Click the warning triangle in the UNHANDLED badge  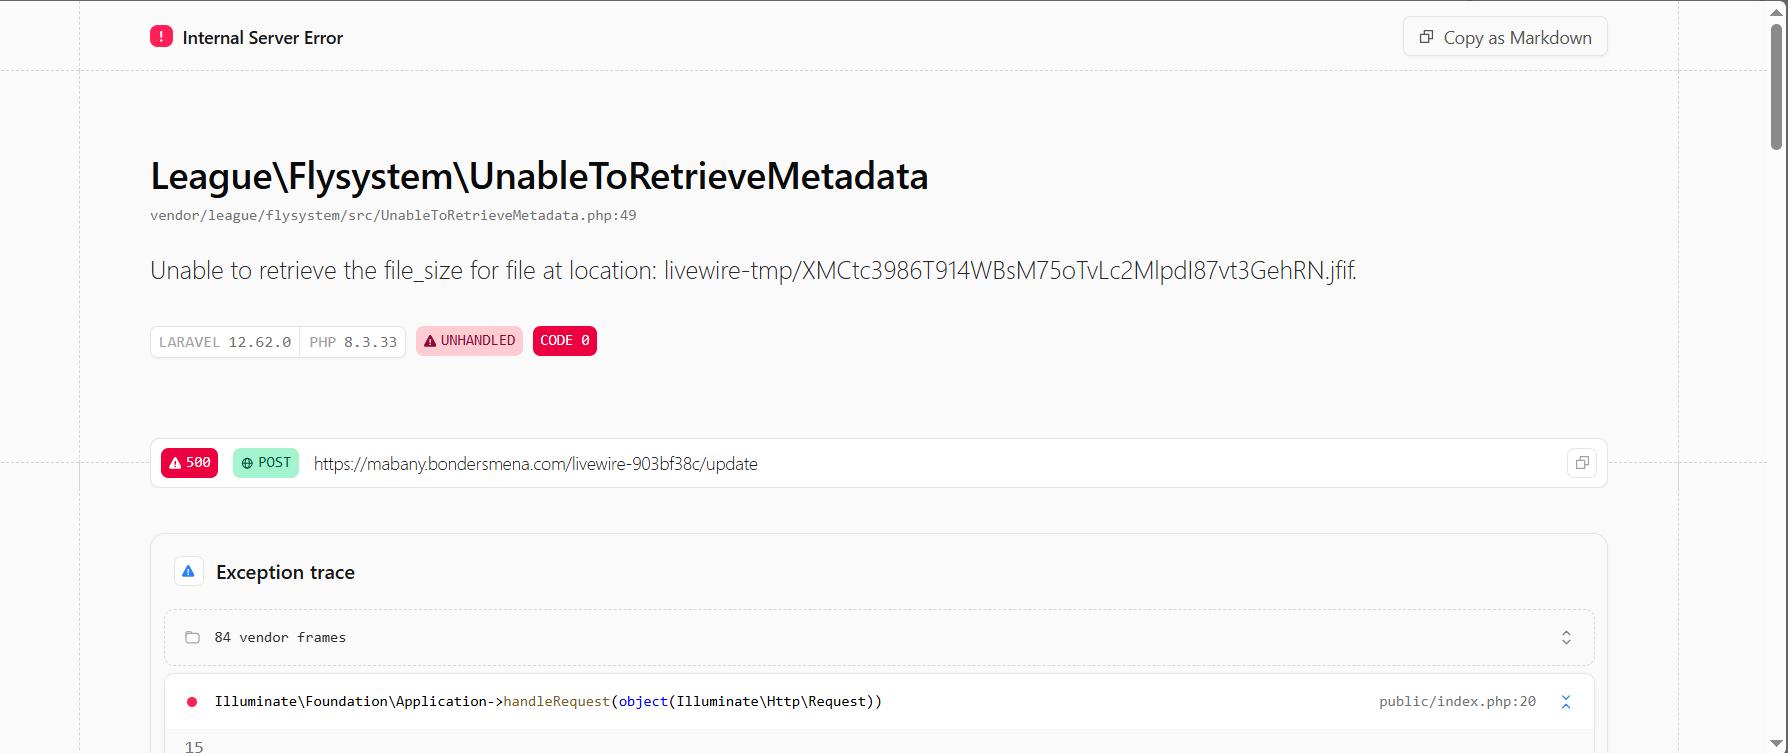point(430,341)
